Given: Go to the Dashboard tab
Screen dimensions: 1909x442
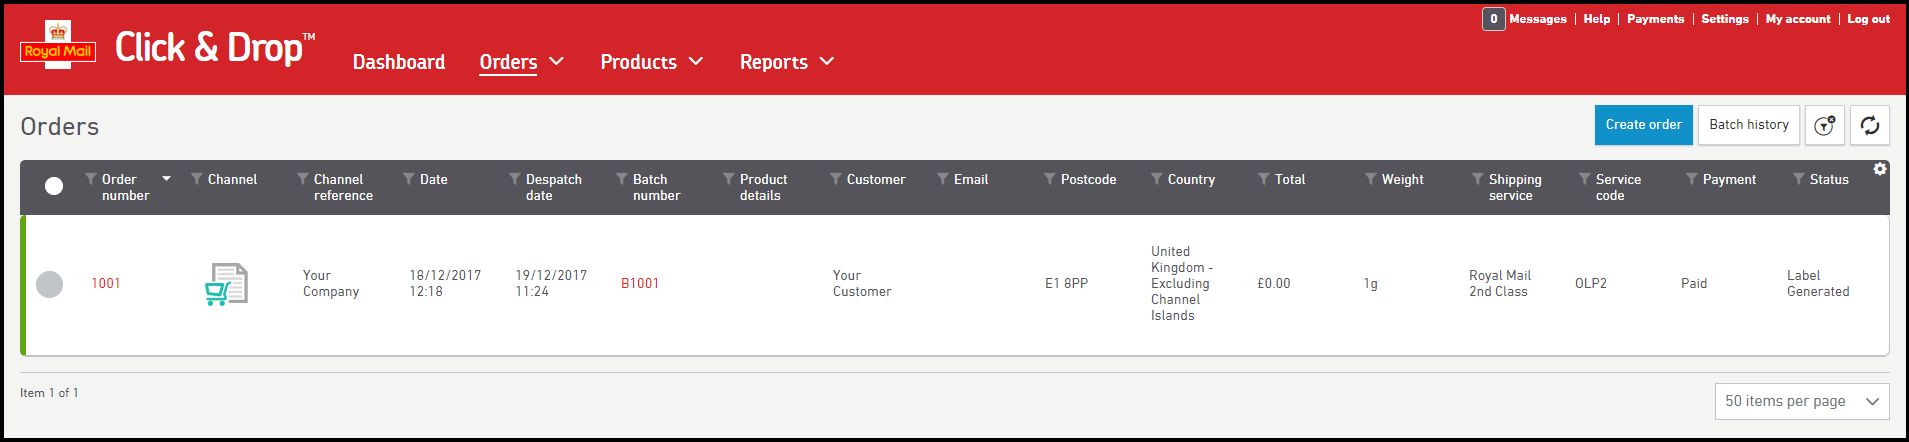Looking at the screenshot, I should click(399, 62).
